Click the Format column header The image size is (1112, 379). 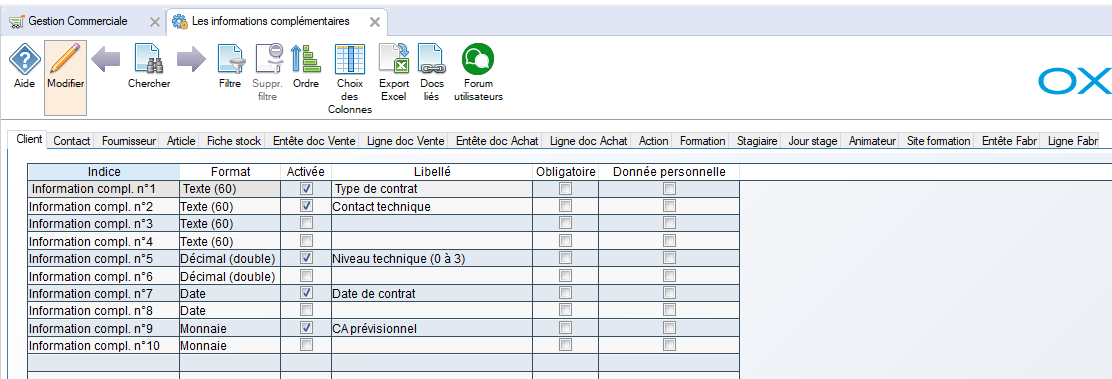230,172
